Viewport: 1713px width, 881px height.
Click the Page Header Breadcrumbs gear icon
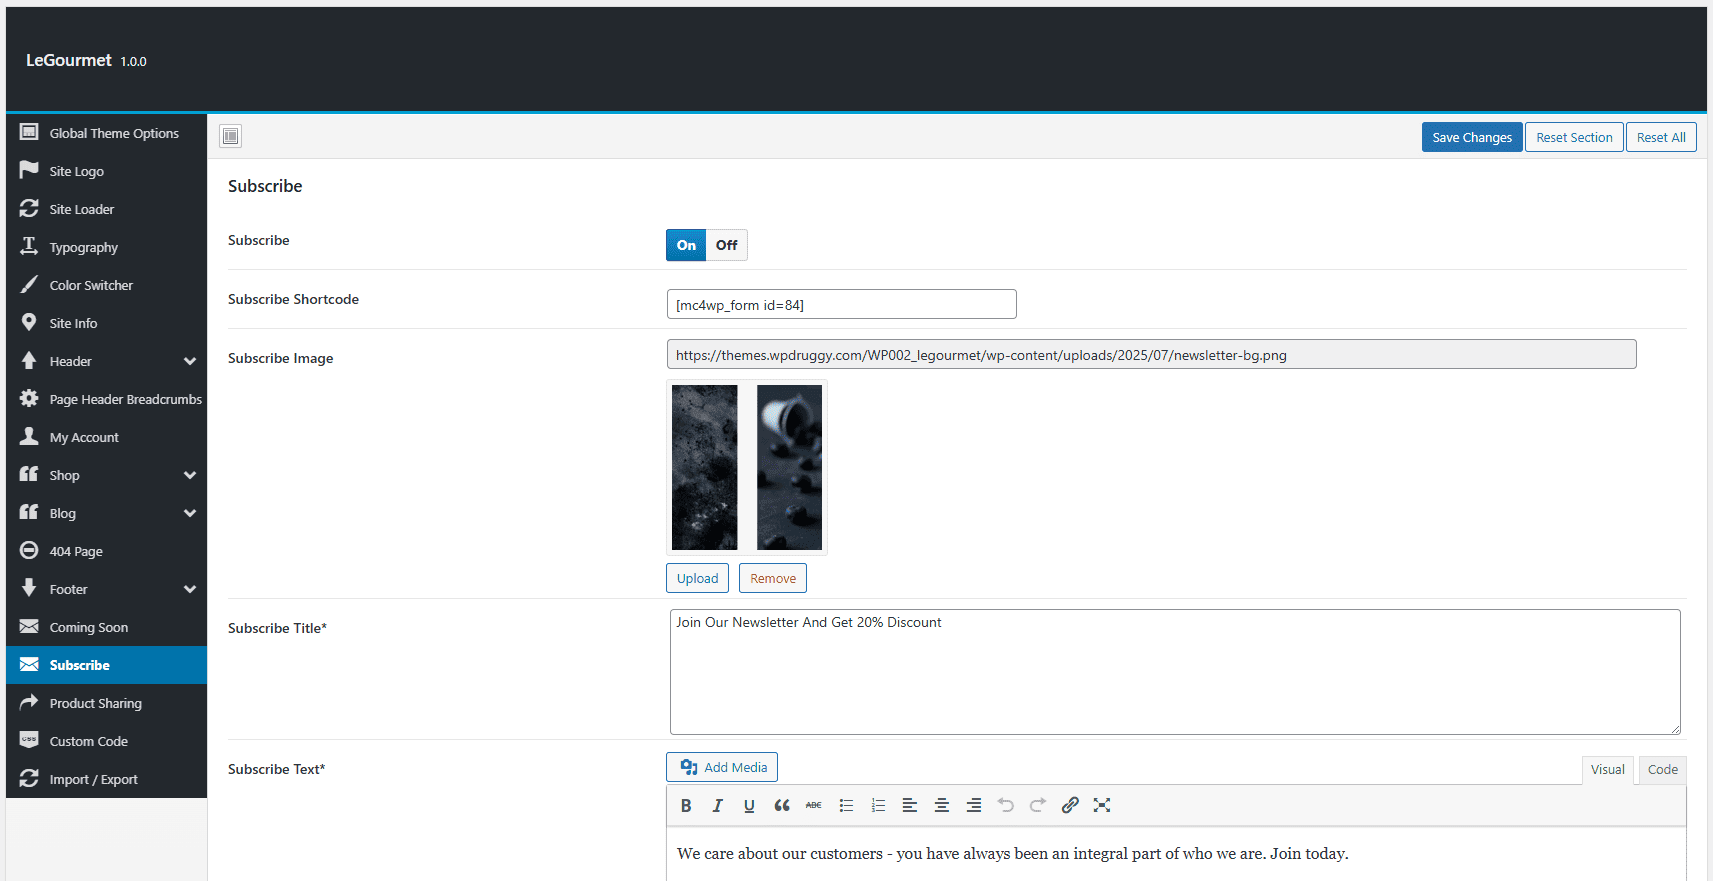(x=29, y=398)
